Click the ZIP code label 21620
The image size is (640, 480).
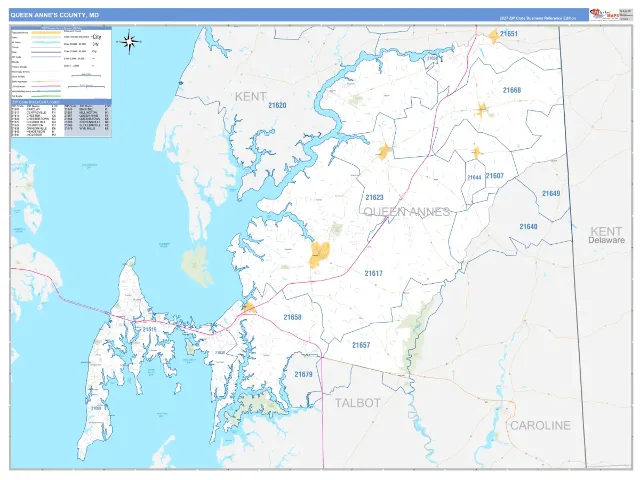[277, 105]
